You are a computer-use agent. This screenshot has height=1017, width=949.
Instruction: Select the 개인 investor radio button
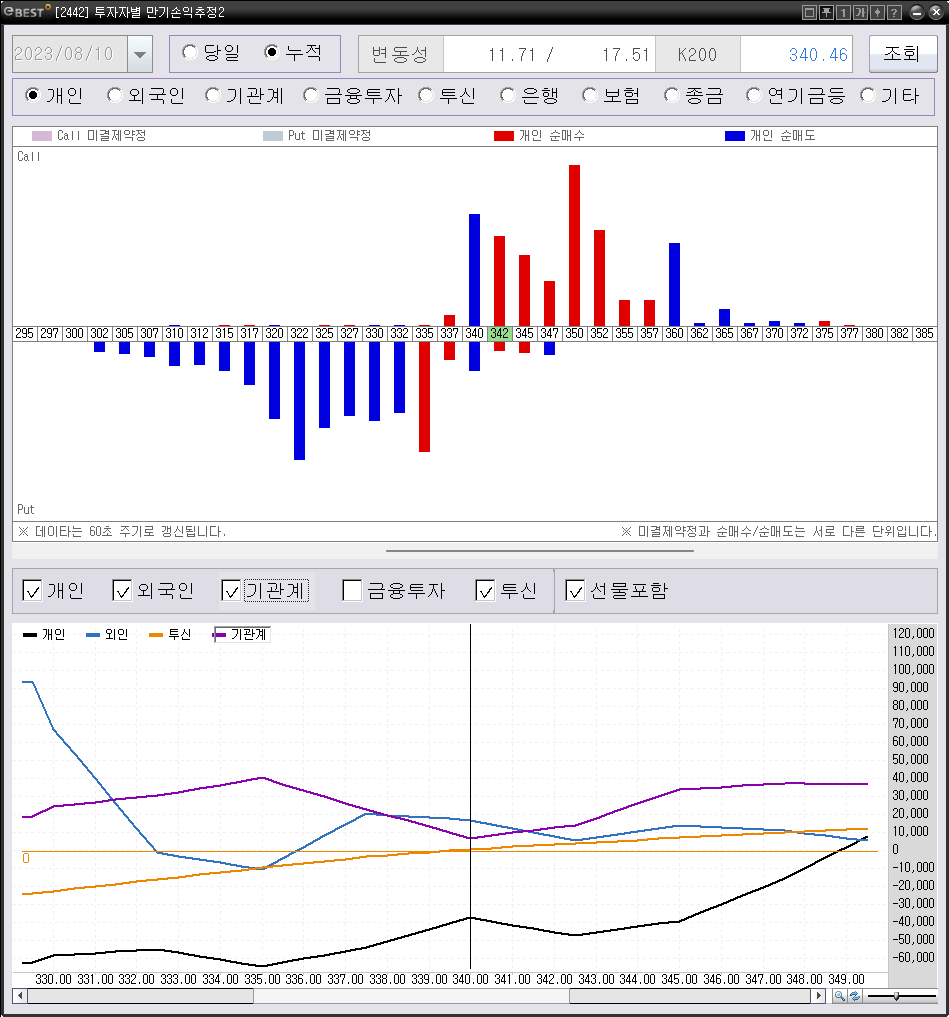32,95
